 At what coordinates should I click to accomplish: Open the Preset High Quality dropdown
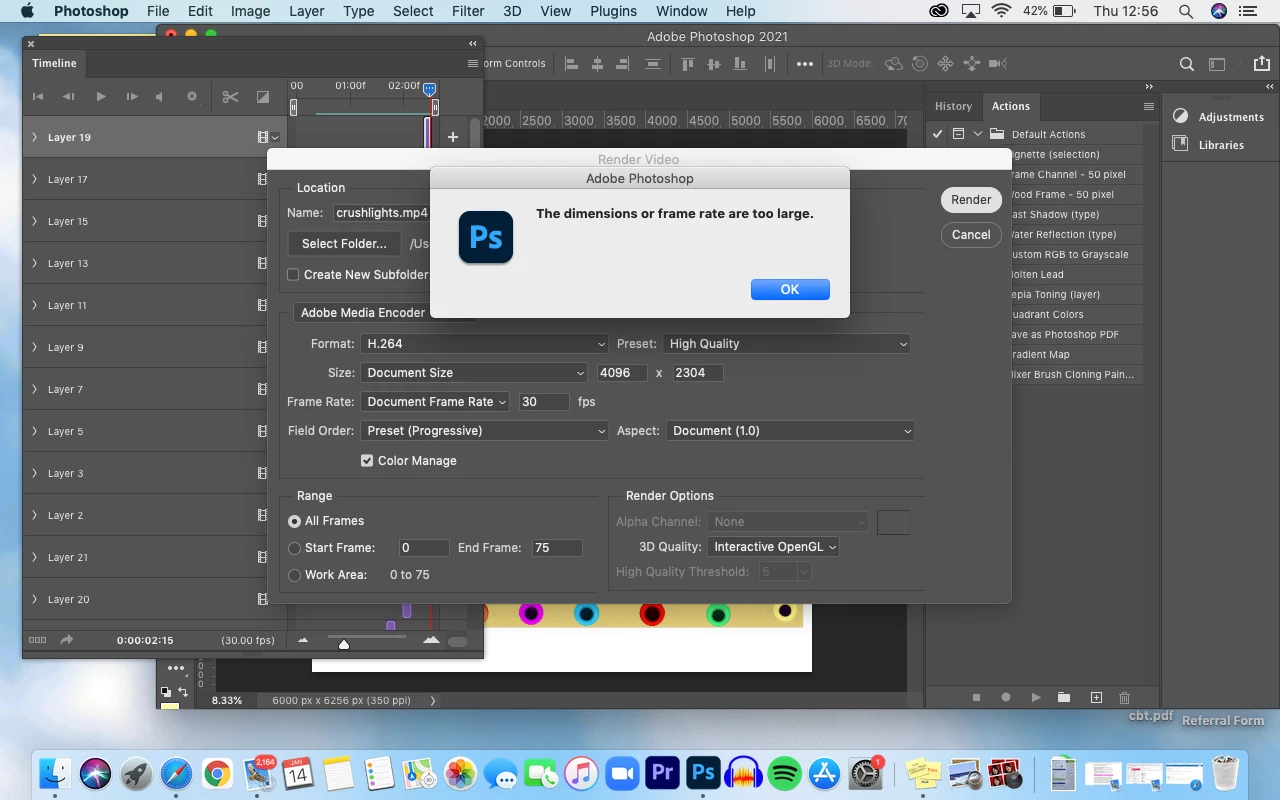click(787, 343)
